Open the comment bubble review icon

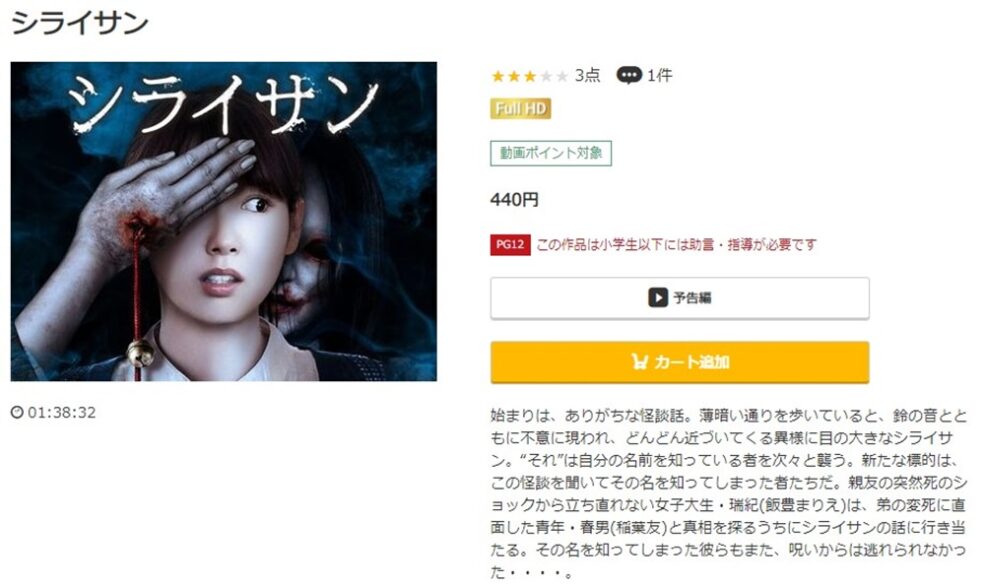(629, 75)
